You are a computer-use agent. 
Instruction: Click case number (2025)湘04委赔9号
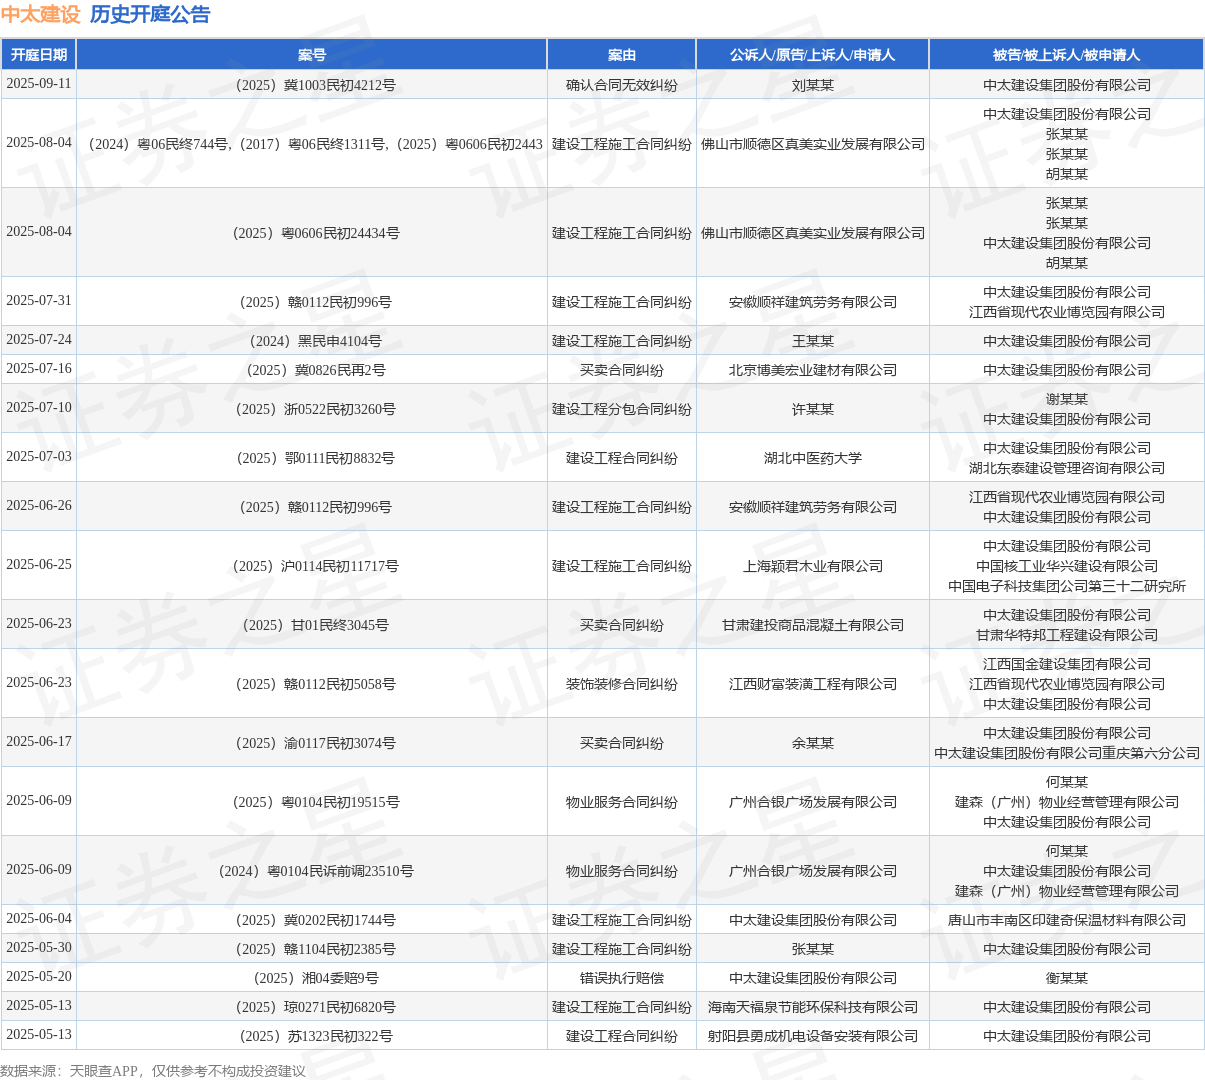click(x=312, y=978)
